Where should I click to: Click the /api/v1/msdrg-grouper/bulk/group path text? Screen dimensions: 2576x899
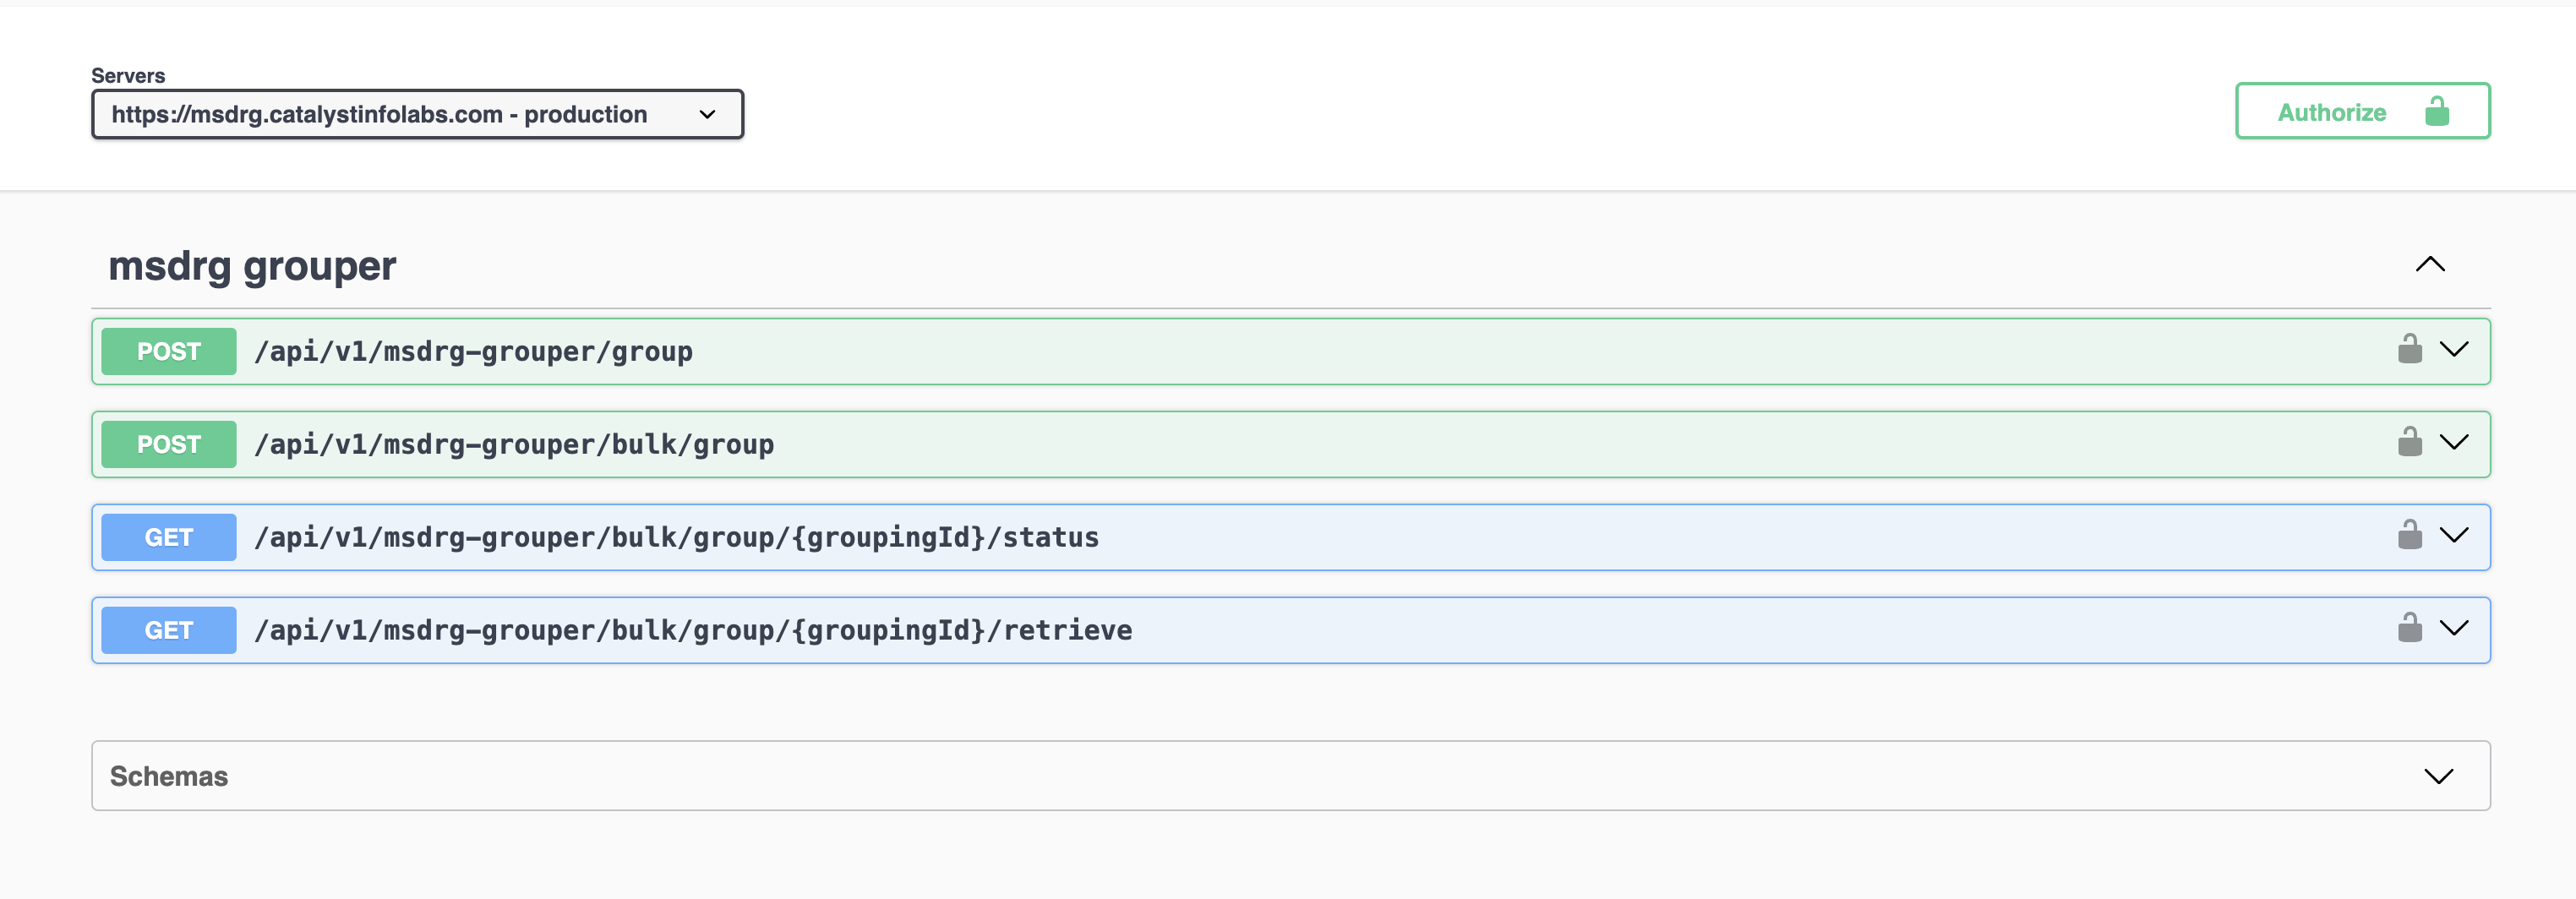pyautogui.click(x=514, y=444)
